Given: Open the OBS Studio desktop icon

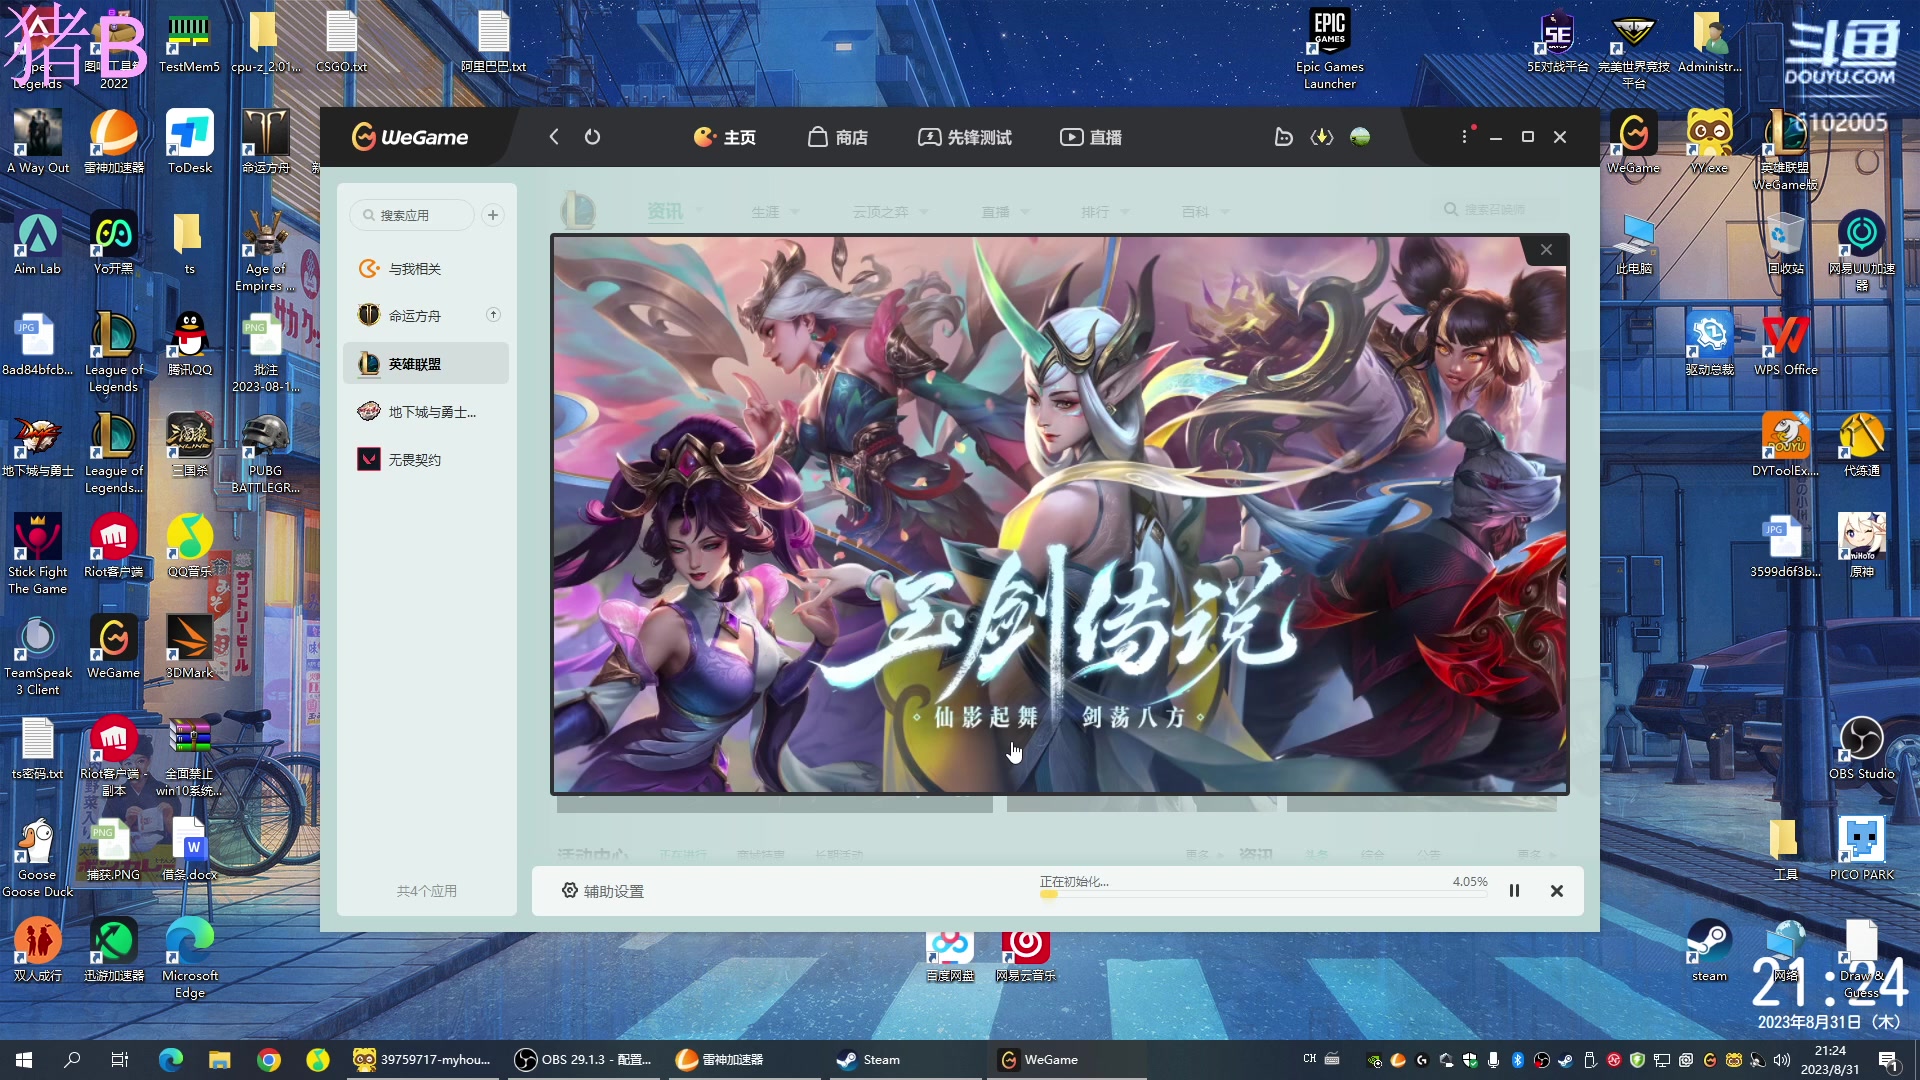Looking at the screenshot, I should (1861, 747).
